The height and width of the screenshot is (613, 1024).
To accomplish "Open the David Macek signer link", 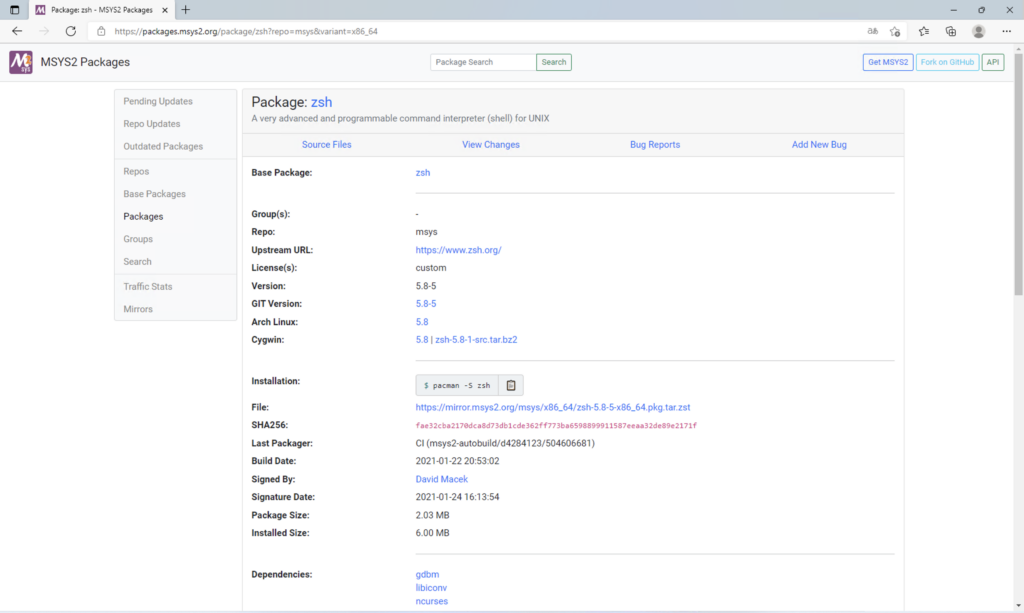I will tap(441, 479).
